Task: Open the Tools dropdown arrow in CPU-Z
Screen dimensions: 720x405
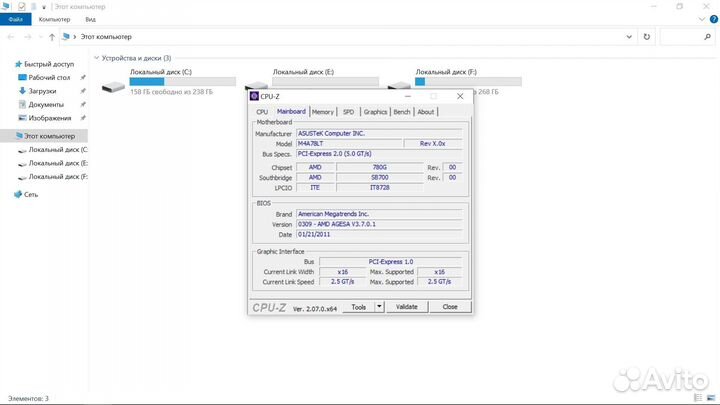Action: [379, 307]
